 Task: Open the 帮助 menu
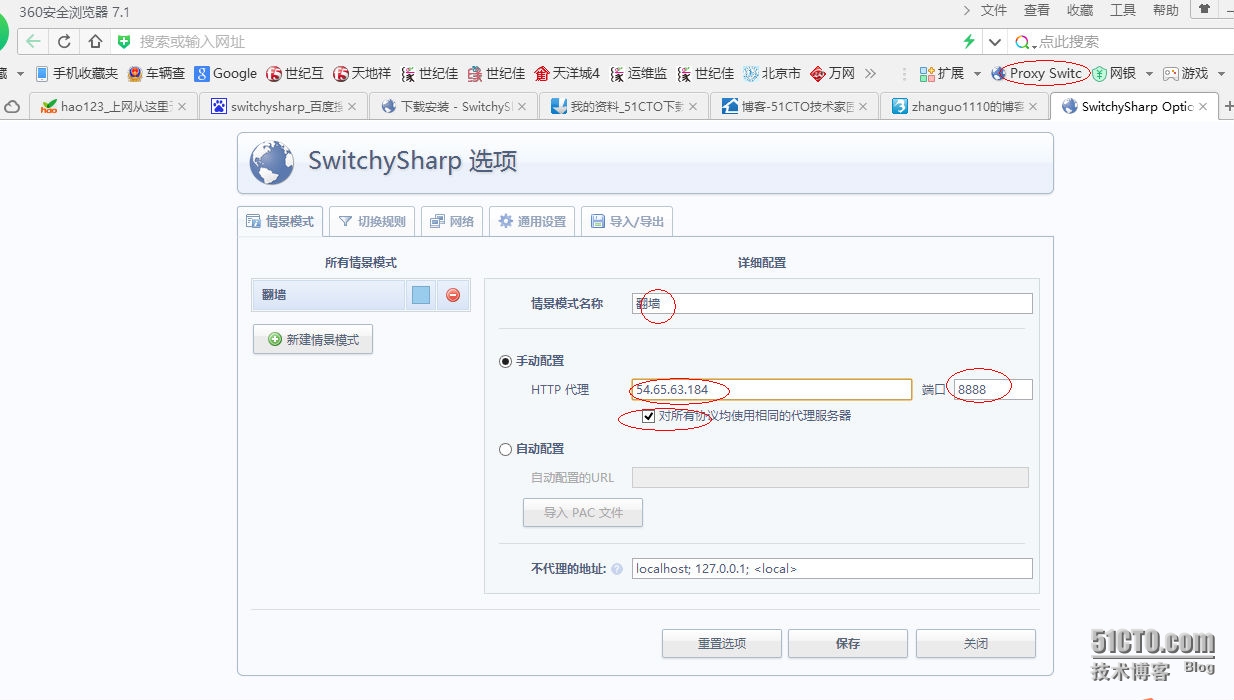tap(1166, 10)
